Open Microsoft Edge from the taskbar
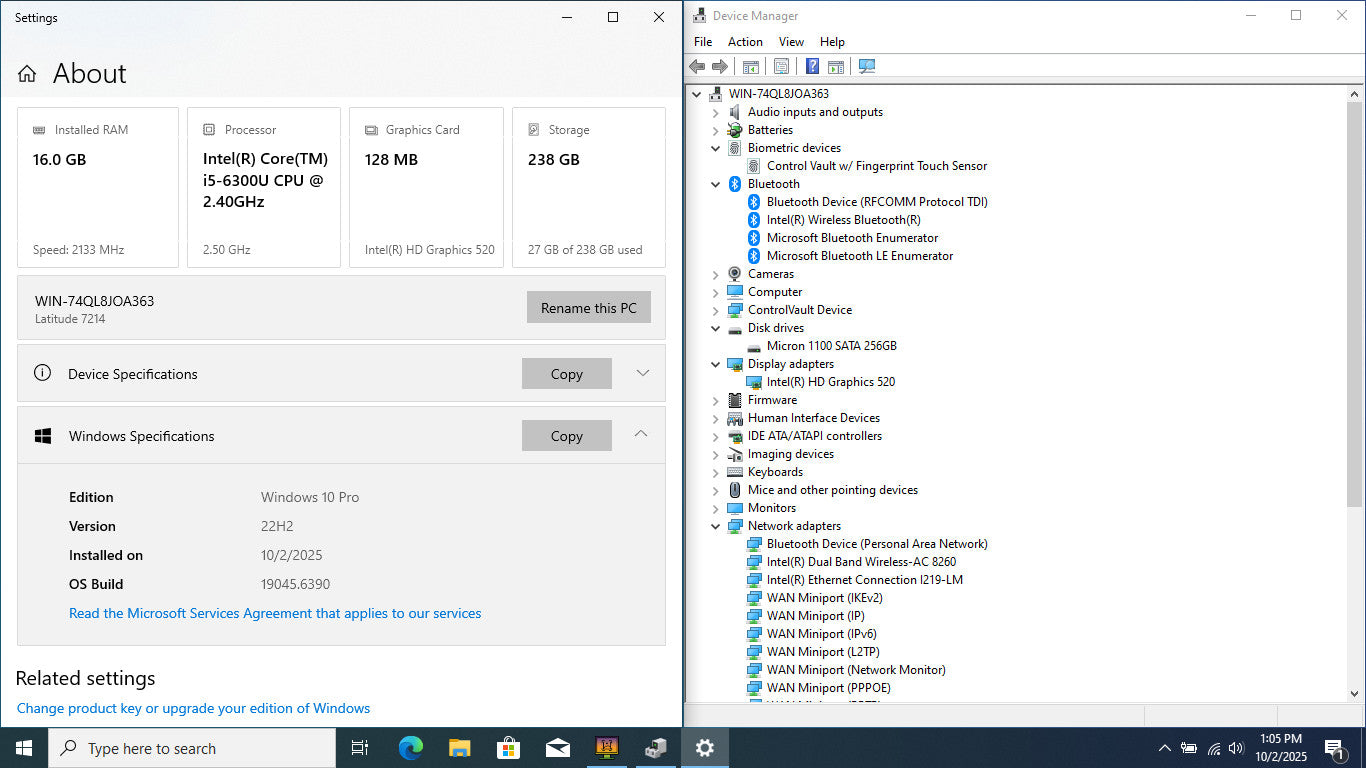Image resolution: width=1366 pixels, height=768 pixels. click(x=410, y=748)
